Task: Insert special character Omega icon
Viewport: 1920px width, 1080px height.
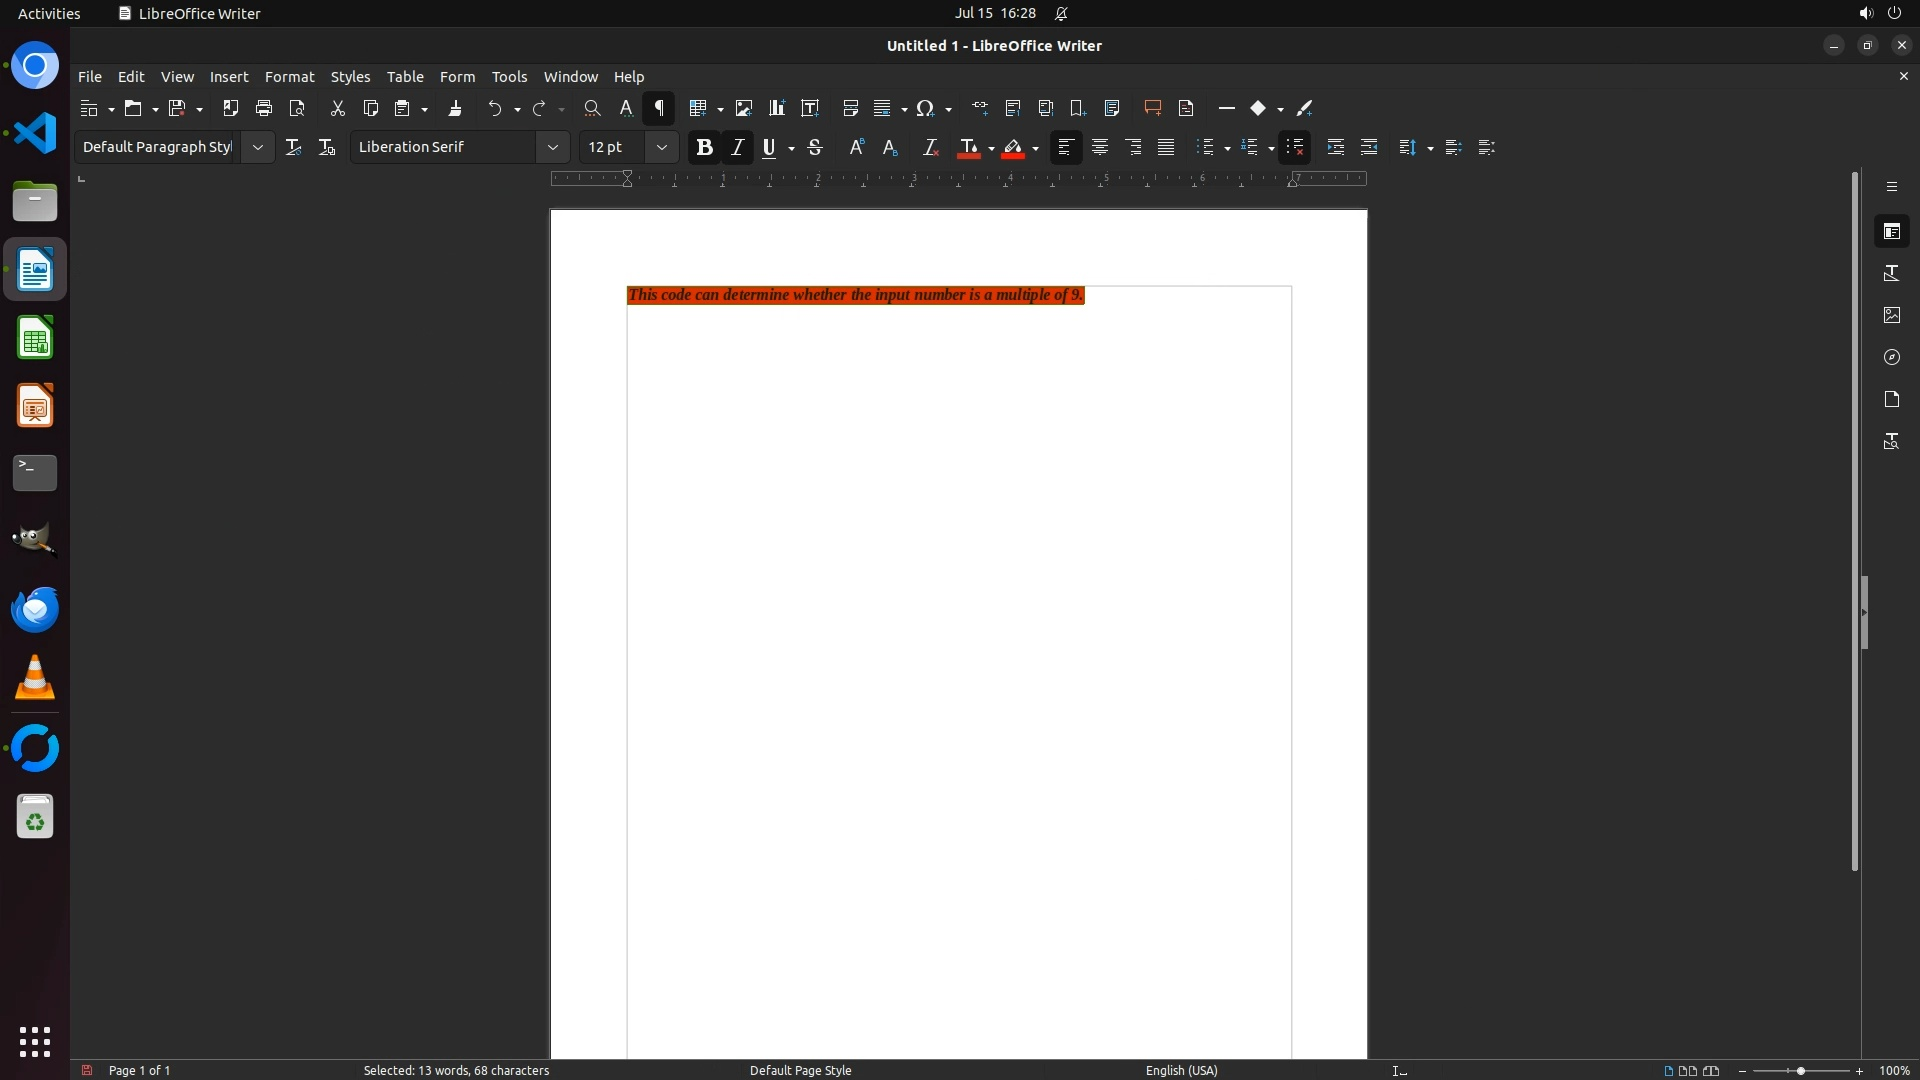Action: point(925,108)
